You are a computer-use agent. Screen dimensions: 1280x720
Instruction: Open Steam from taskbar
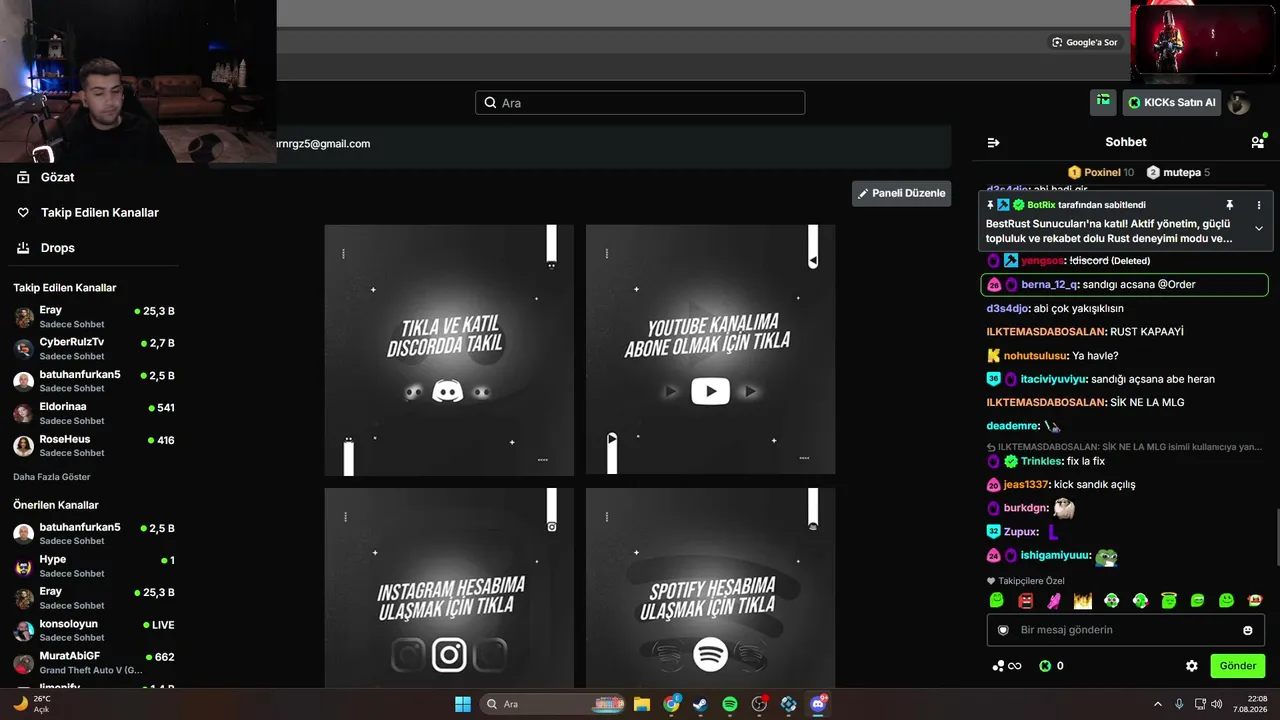click(700, 704)
